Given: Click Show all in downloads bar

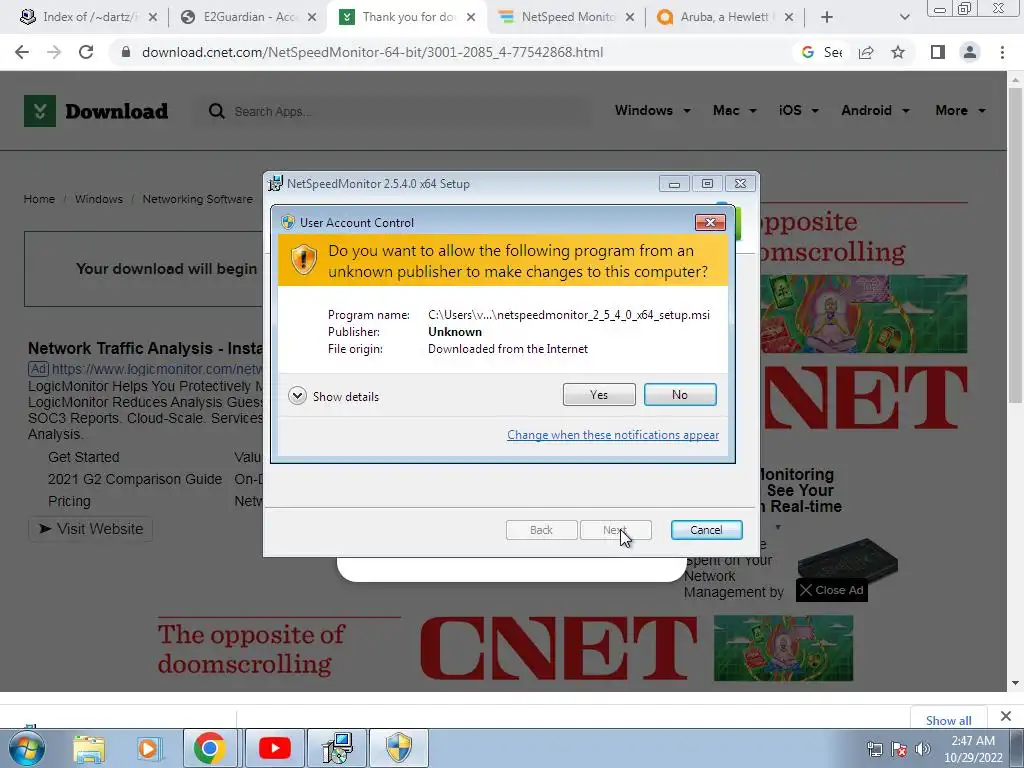Looking at the screenshot, I should click(x=948, y=720).
